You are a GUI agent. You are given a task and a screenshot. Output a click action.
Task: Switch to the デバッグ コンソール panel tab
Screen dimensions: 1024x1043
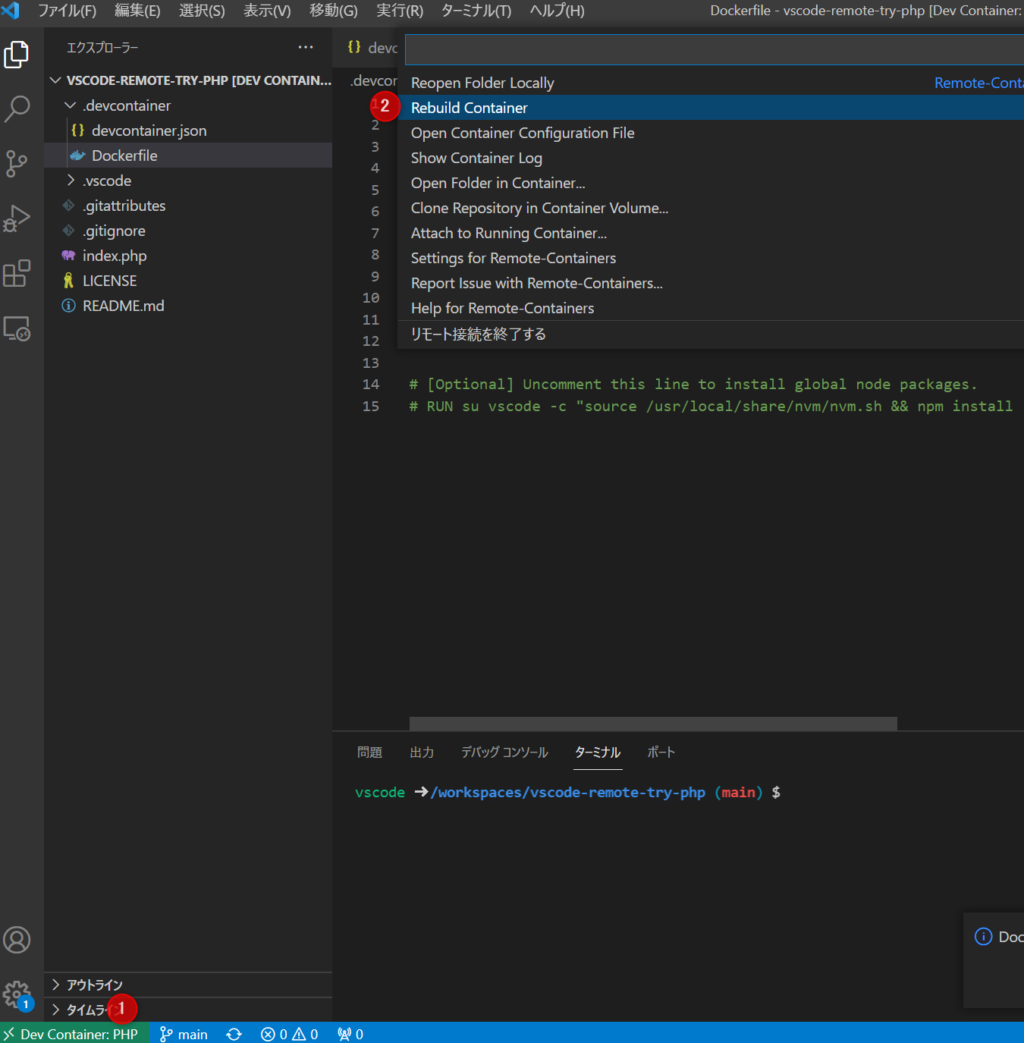pyautogui.click(x=504, y=752)
